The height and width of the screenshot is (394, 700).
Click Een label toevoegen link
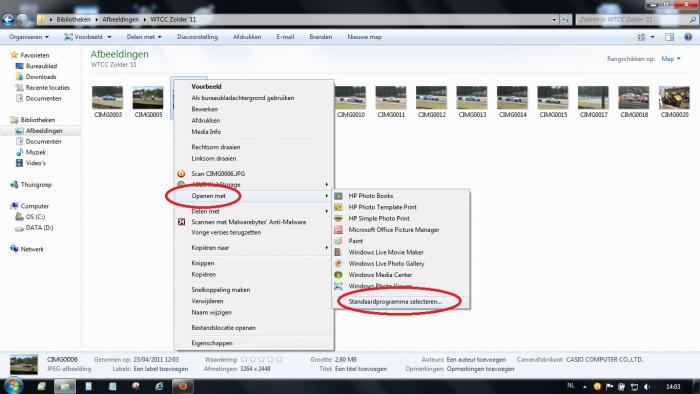pyautogui.click(x=161, y=369)
